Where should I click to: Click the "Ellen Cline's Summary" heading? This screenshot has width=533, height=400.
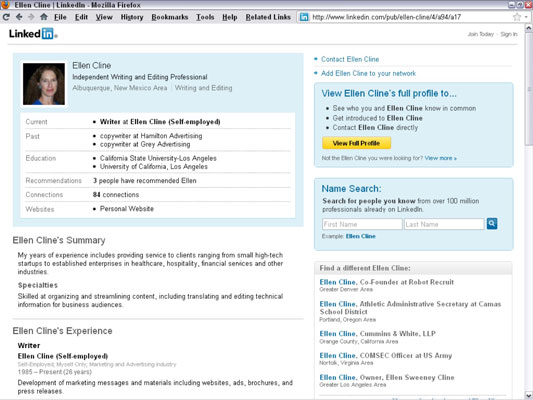tap(59, 240)
